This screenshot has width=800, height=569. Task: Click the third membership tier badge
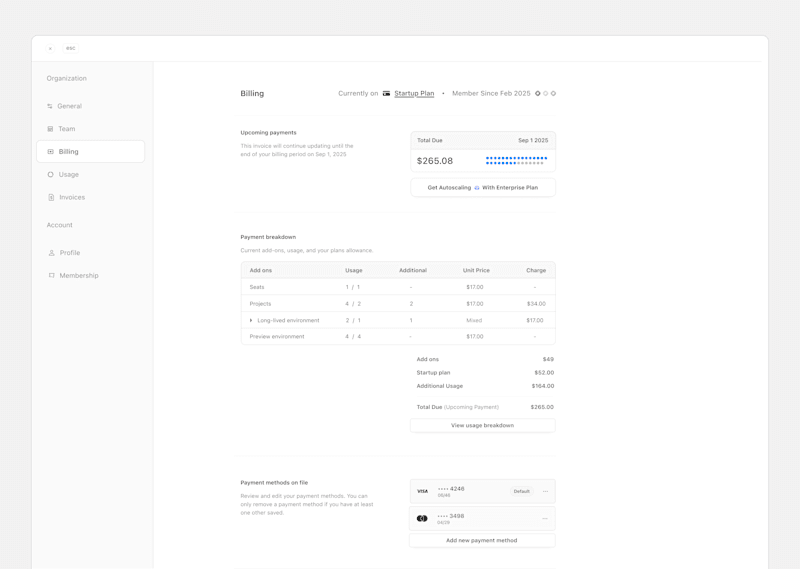(553, 93)
